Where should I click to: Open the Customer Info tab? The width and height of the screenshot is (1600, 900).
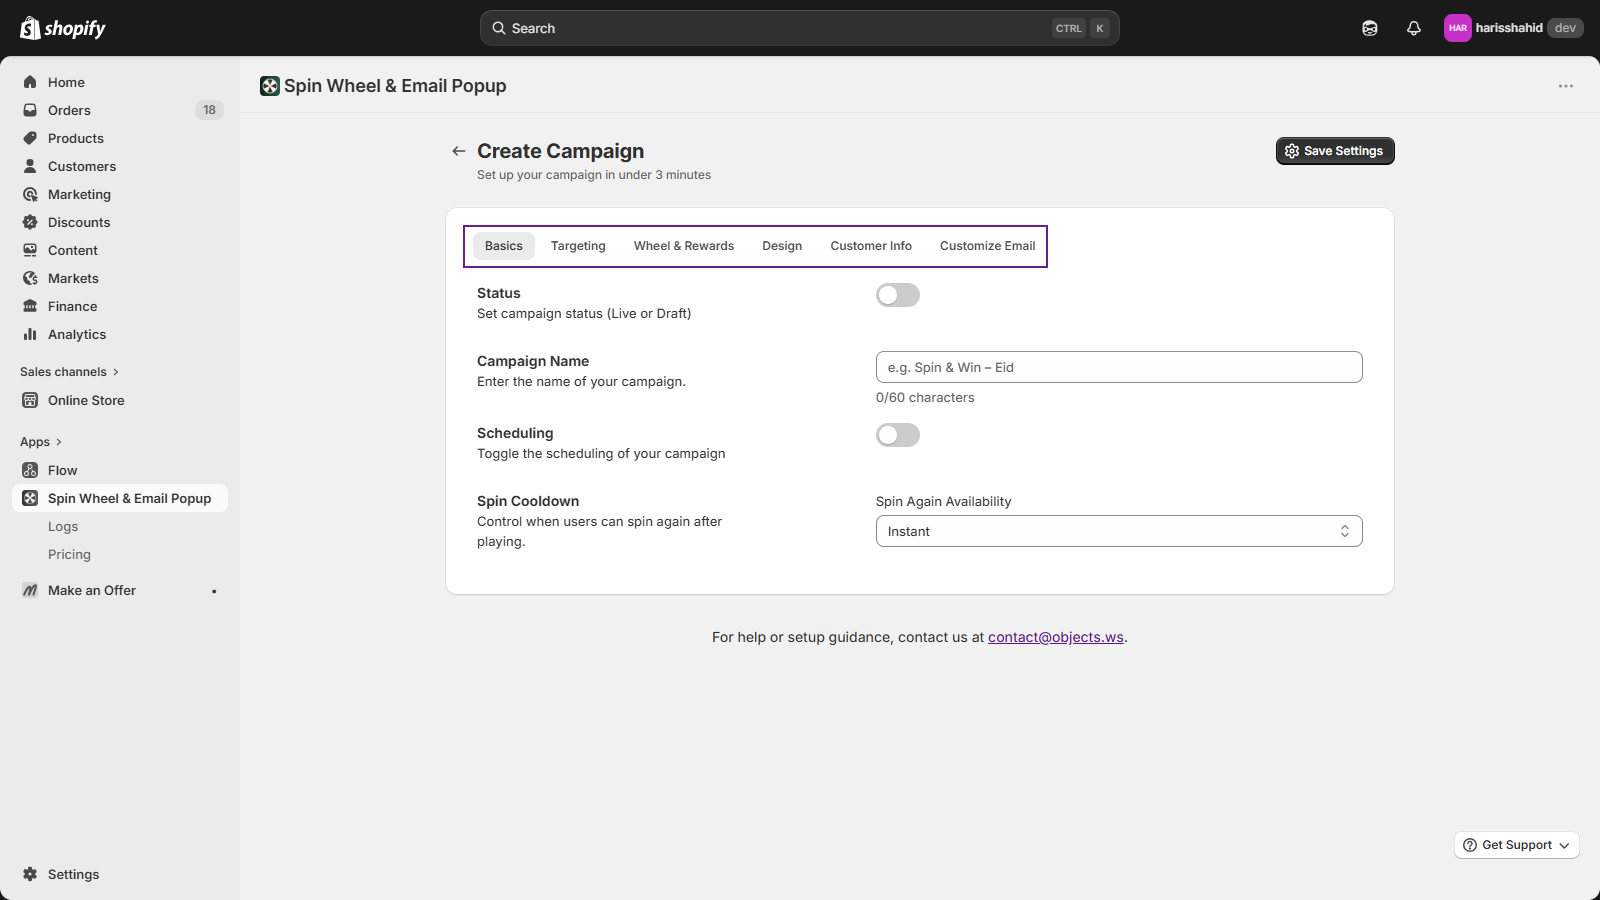[871, 246]
